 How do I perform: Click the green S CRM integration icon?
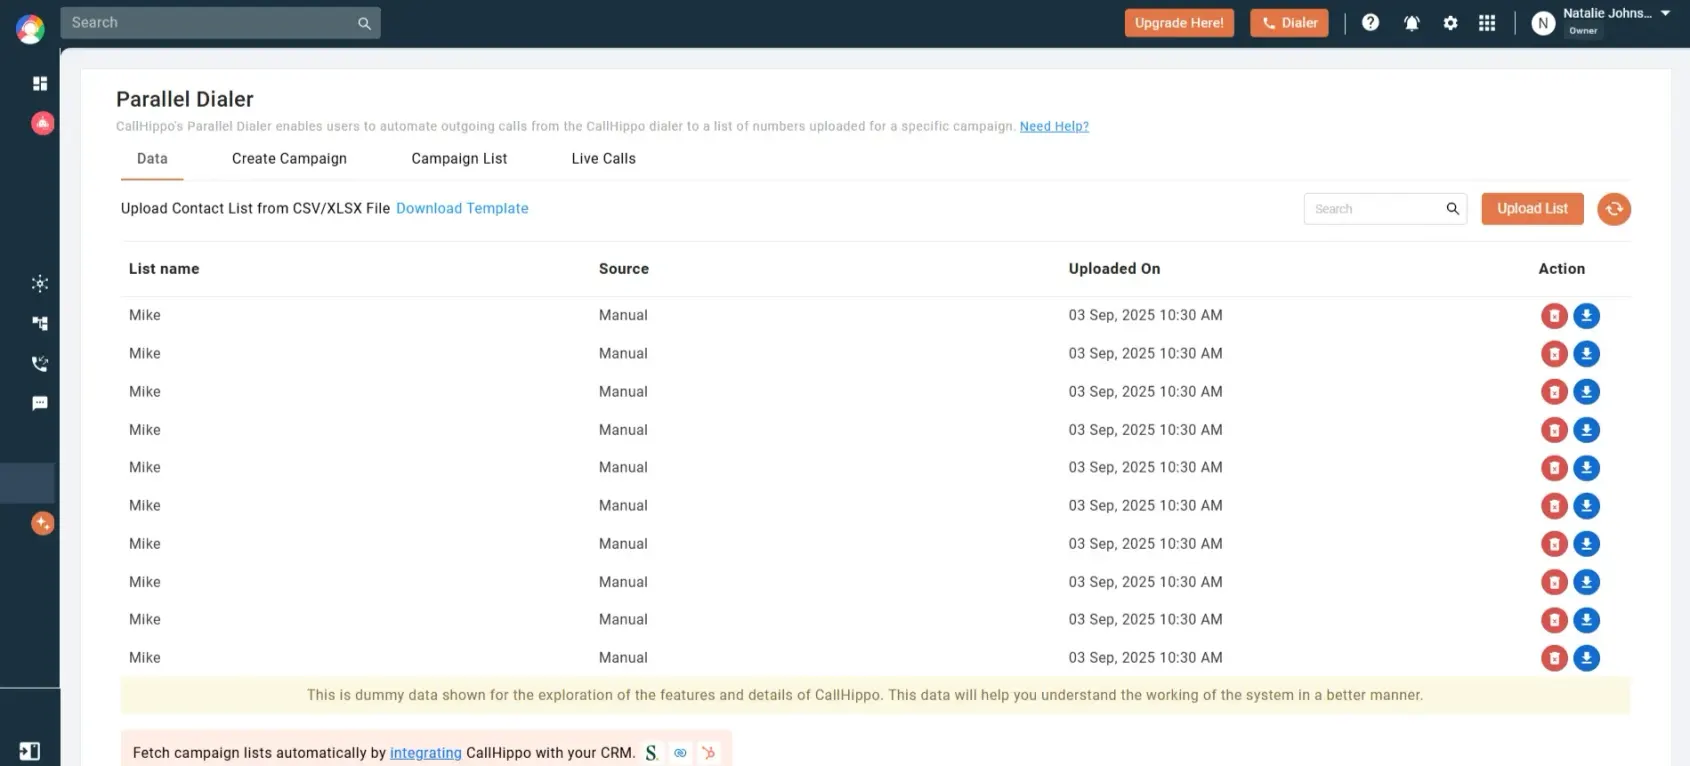coord(651,753)
